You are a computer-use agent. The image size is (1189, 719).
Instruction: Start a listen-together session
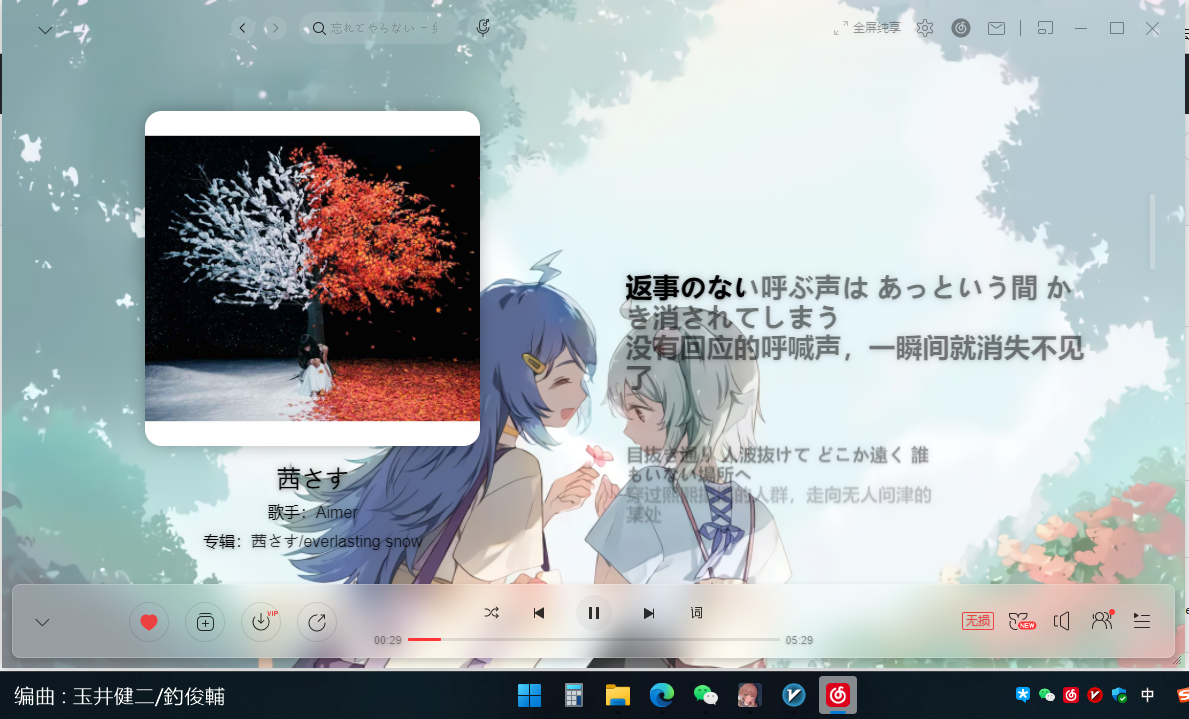pos(1101,621)
